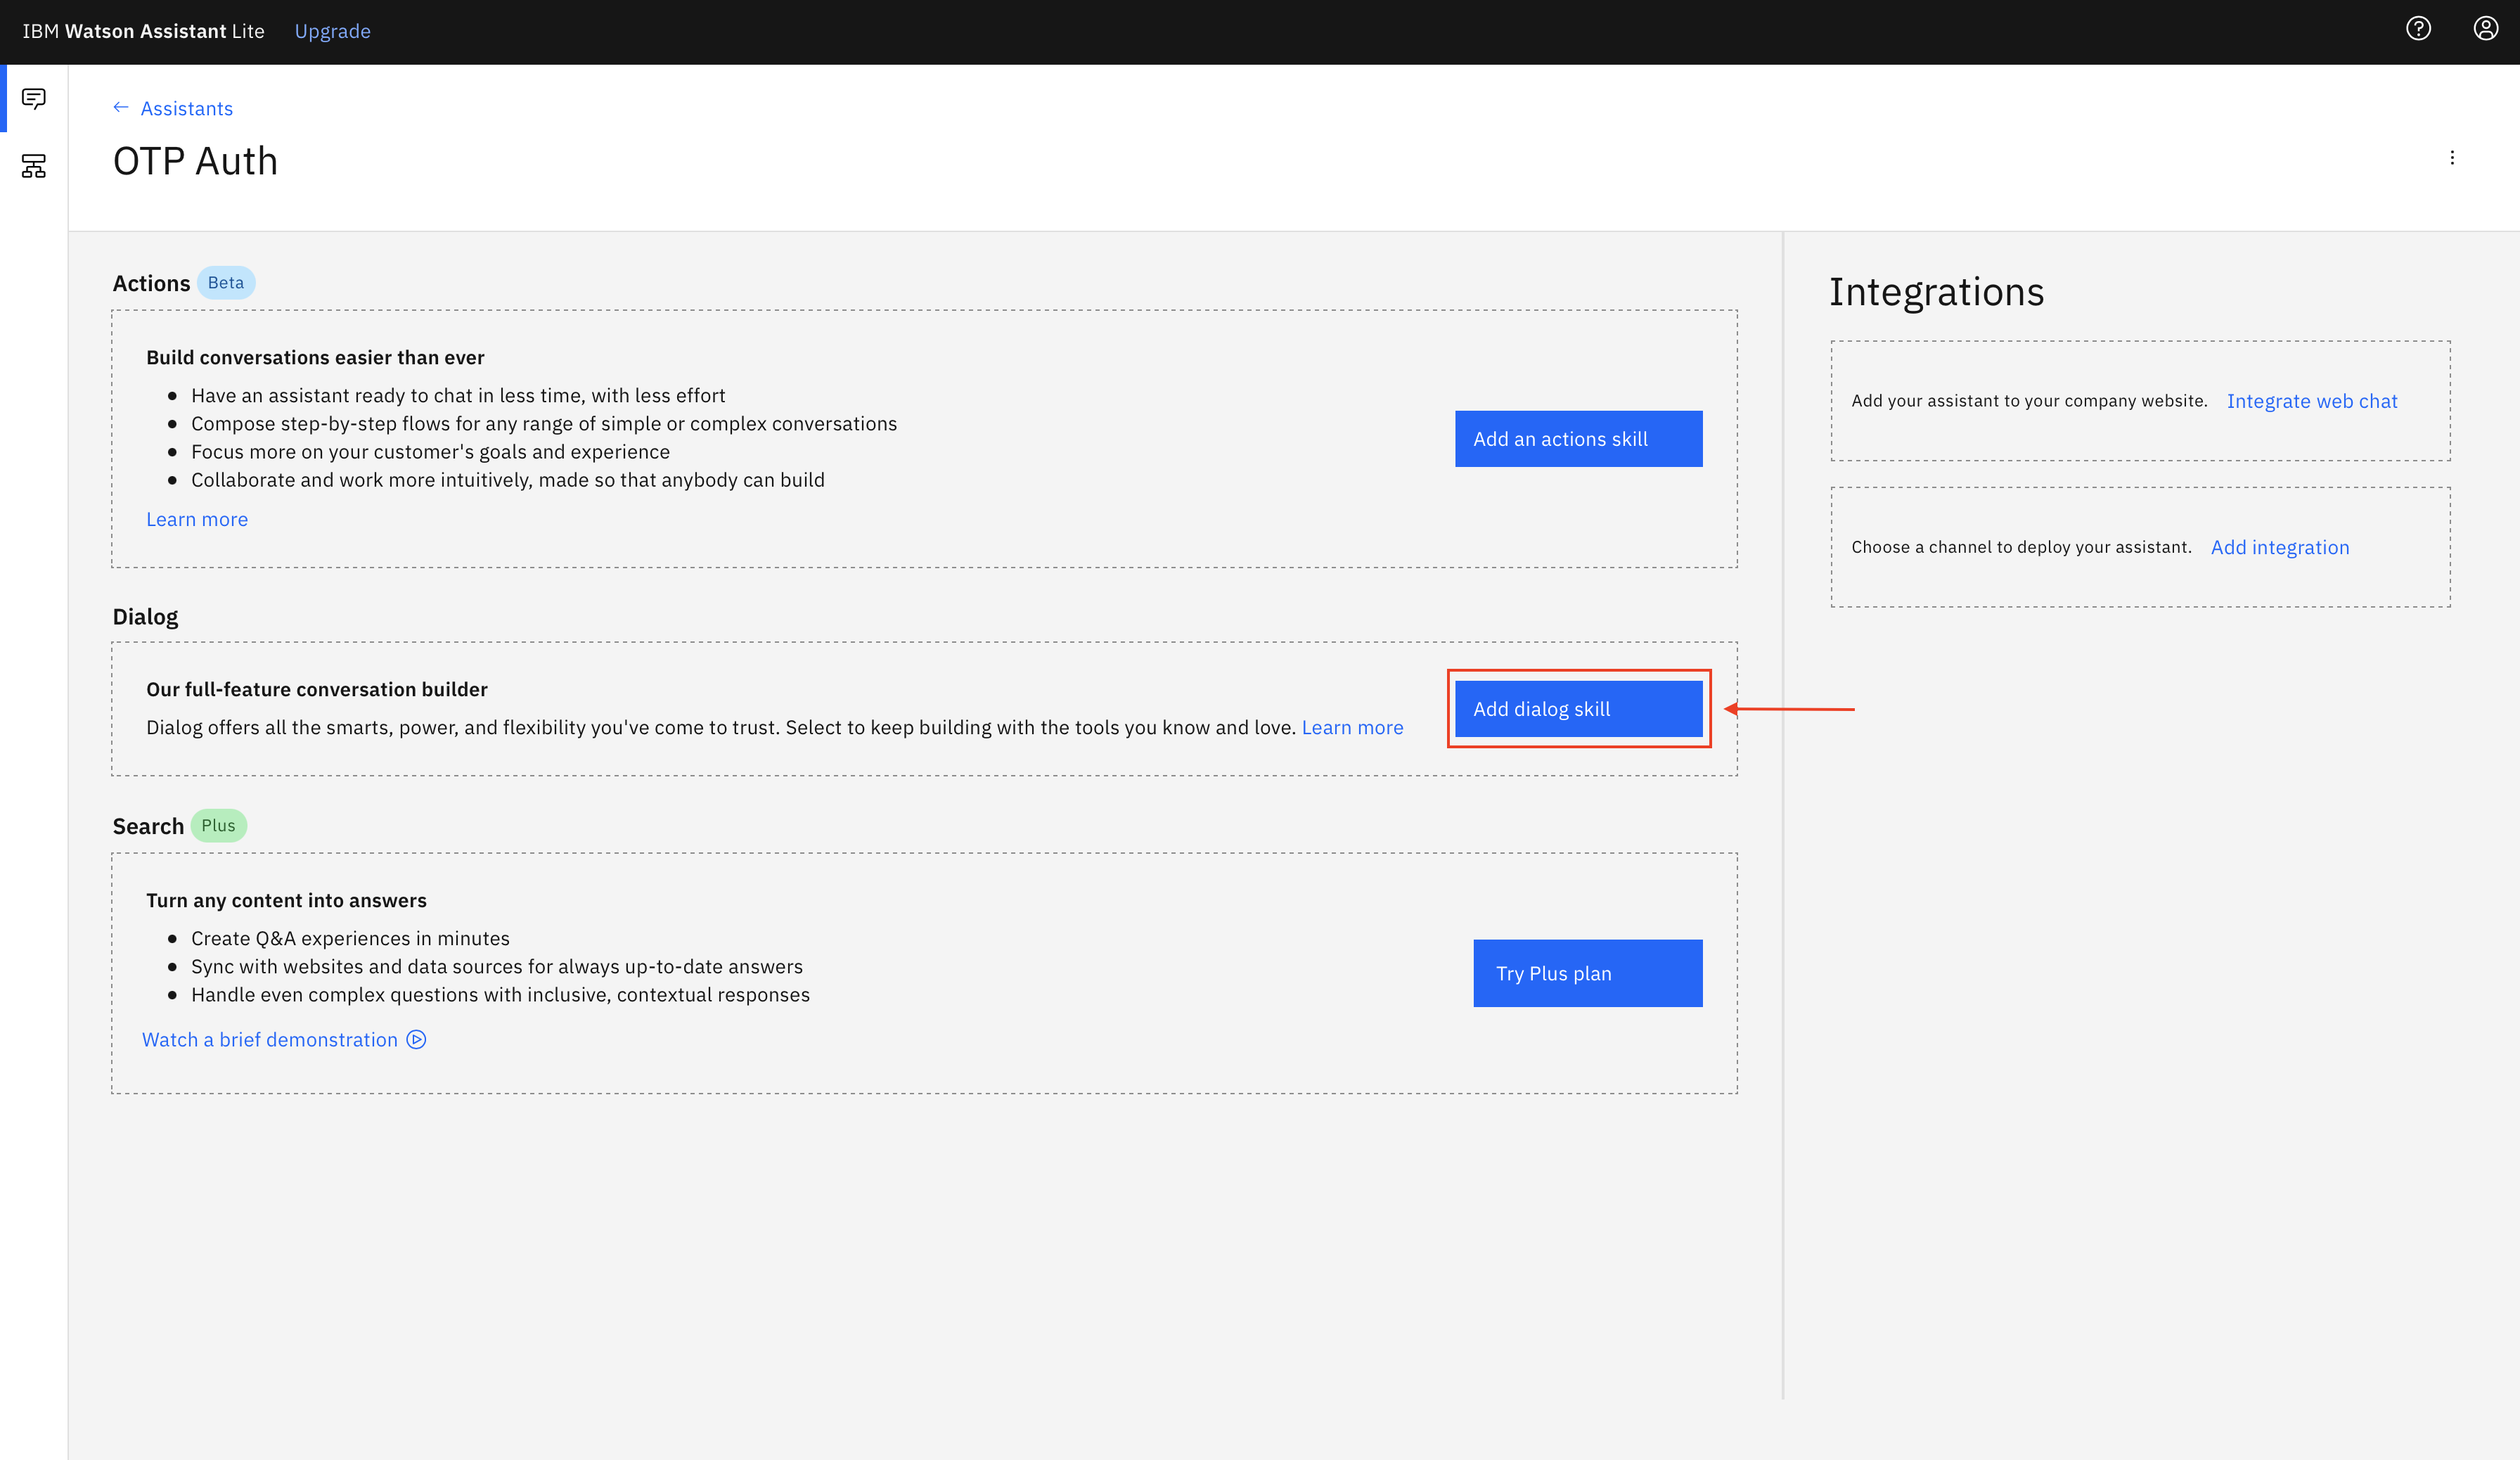Open the help question mark icon

(2418, 29)
